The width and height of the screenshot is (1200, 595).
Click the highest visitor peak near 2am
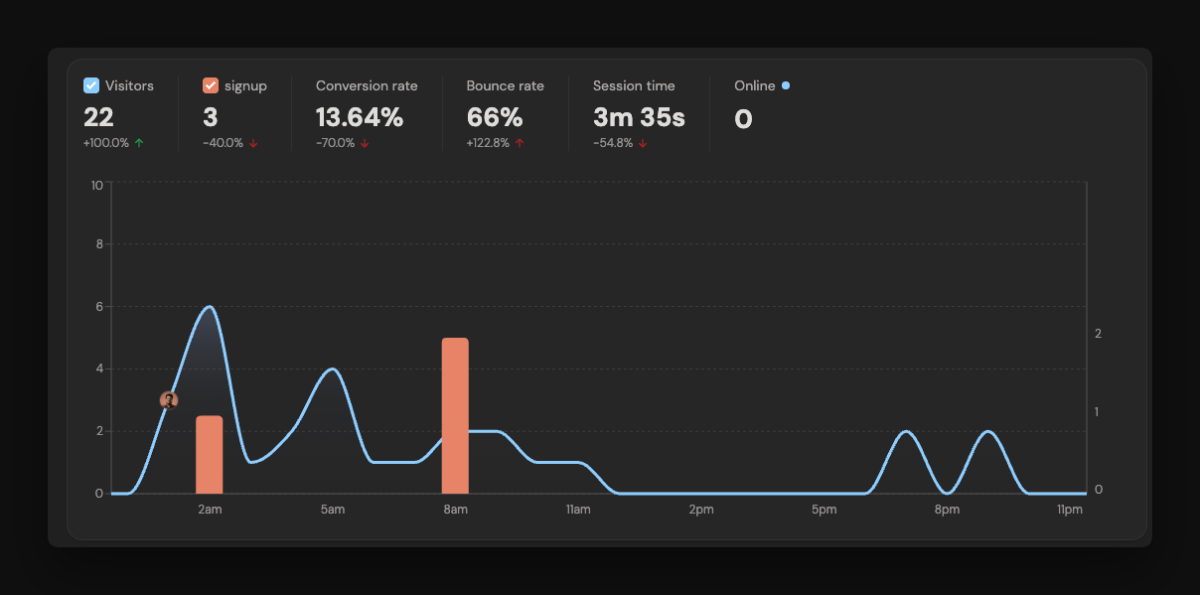tap(209, 307)
